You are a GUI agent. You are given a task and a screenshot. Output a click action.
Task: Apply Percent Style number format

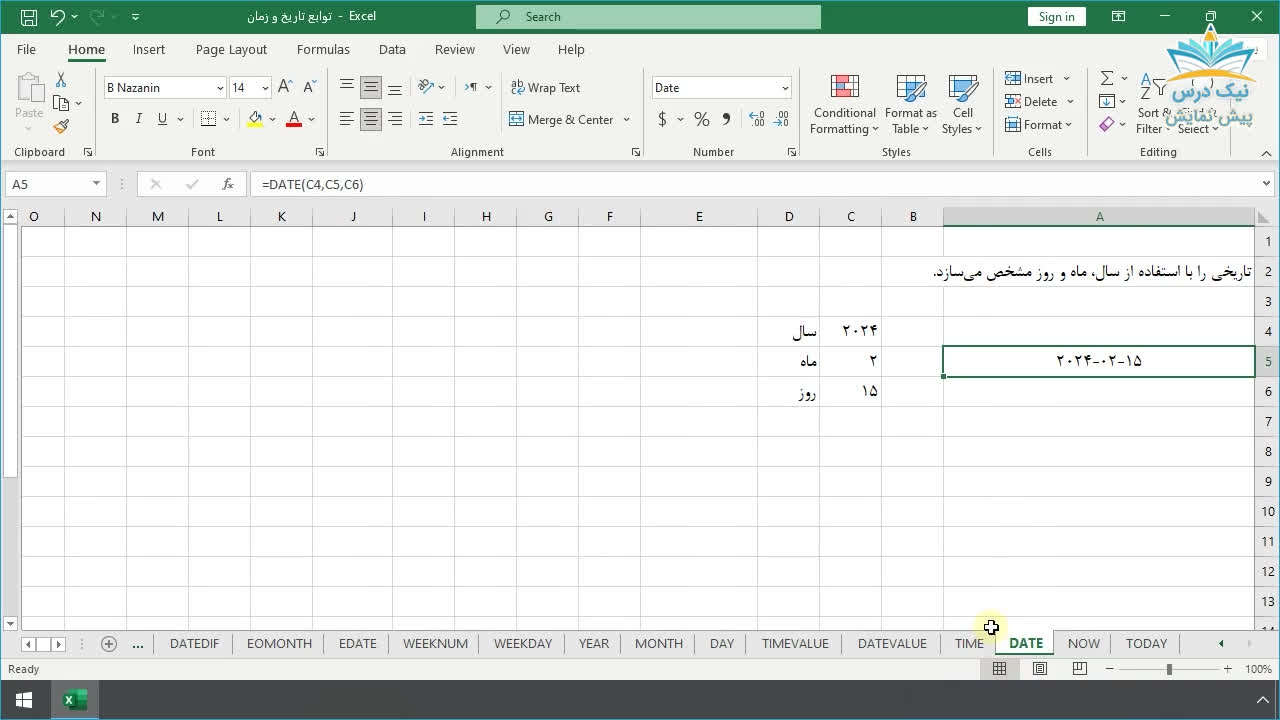coord(702,119)
